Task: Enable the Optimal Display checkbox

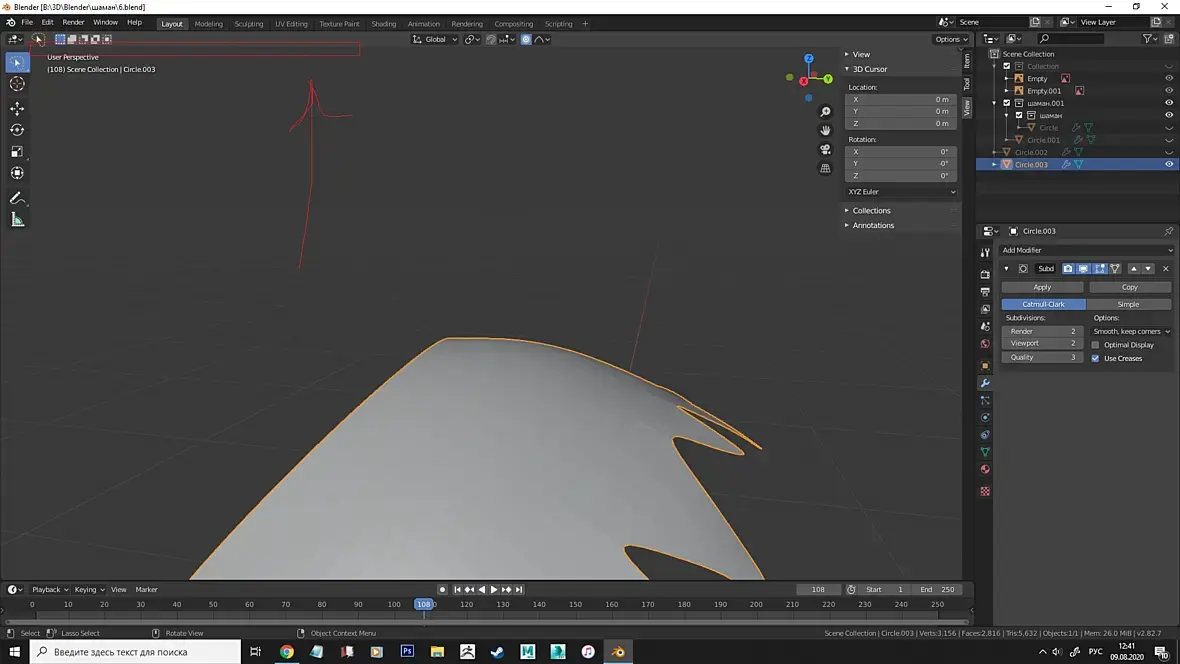Action: pos(1096,345)
